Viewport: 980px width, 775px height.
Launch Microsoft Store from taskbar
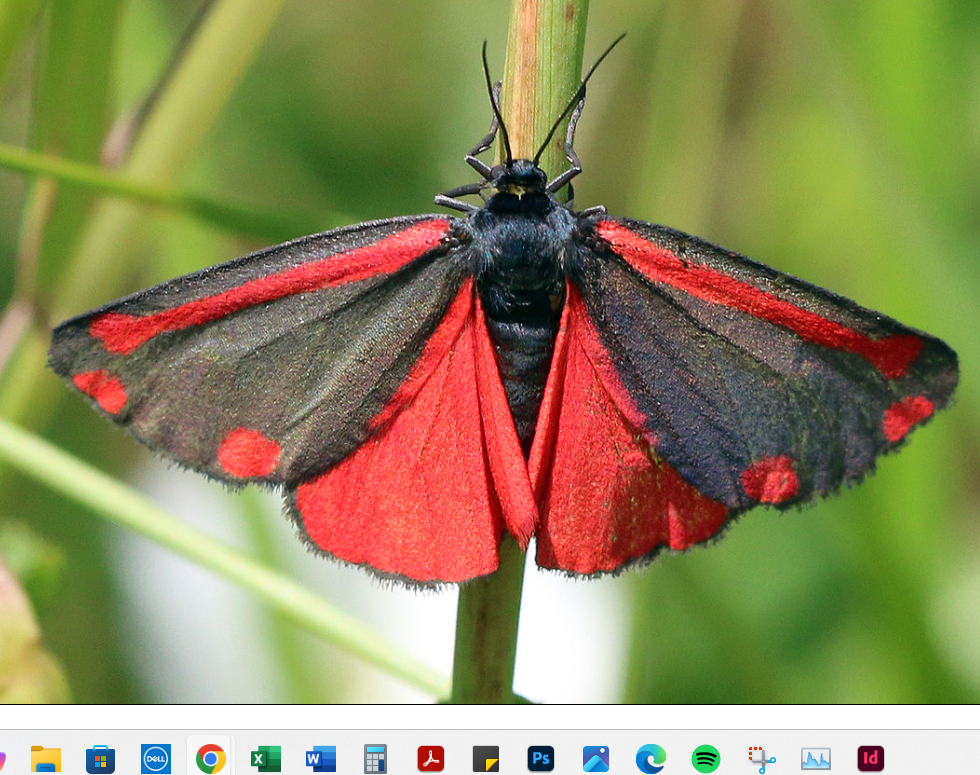point(100,759)
